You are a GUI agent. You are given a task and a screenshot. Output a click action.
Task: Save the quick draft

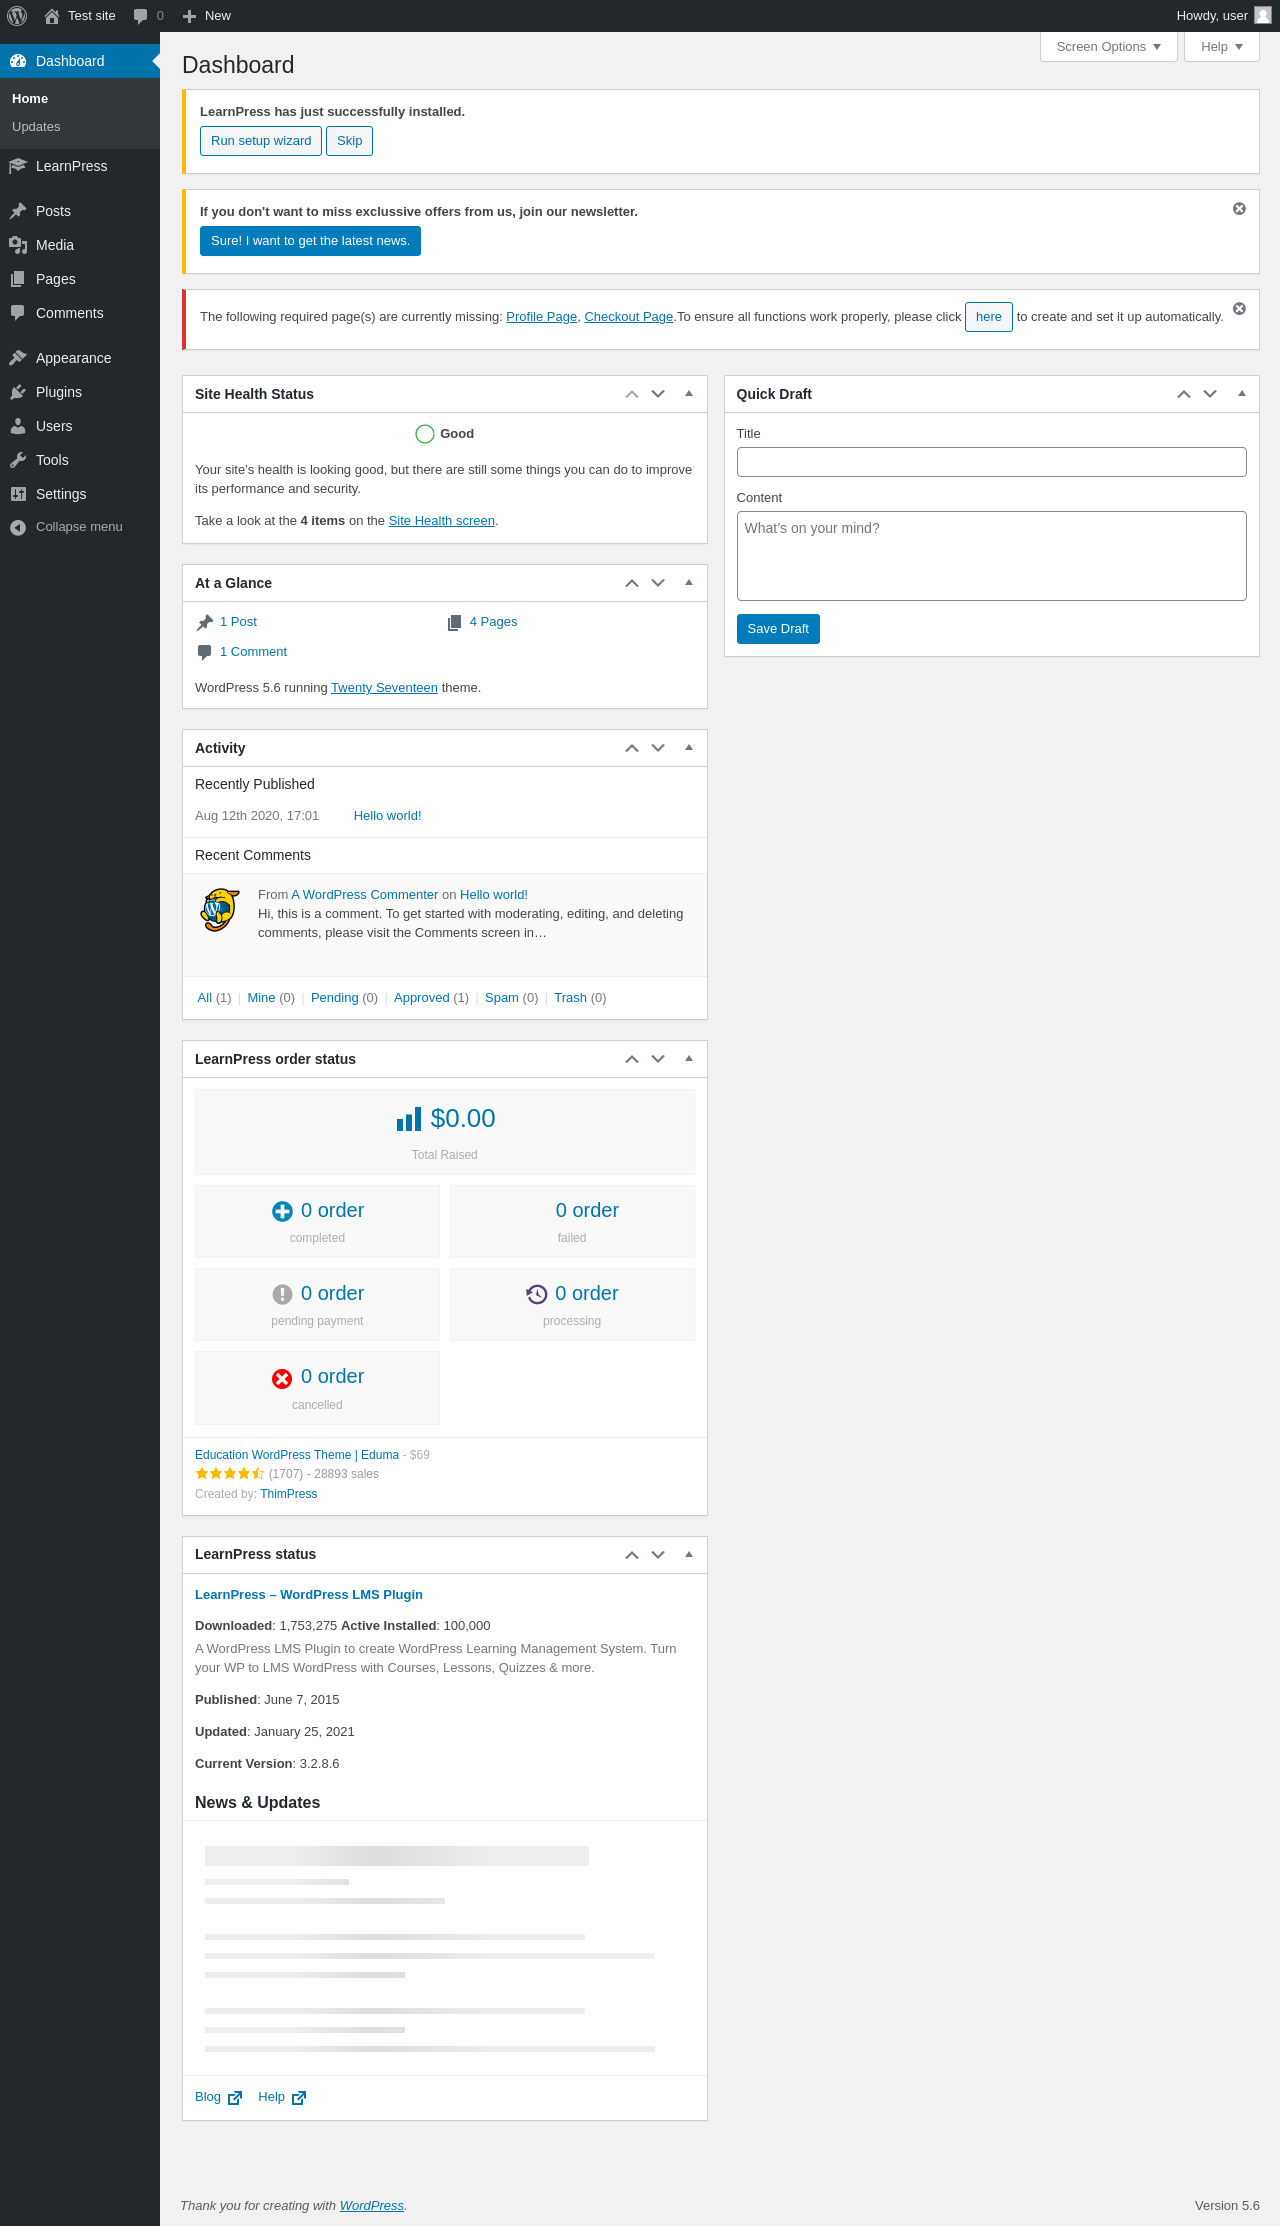click(x=778, y=629)
